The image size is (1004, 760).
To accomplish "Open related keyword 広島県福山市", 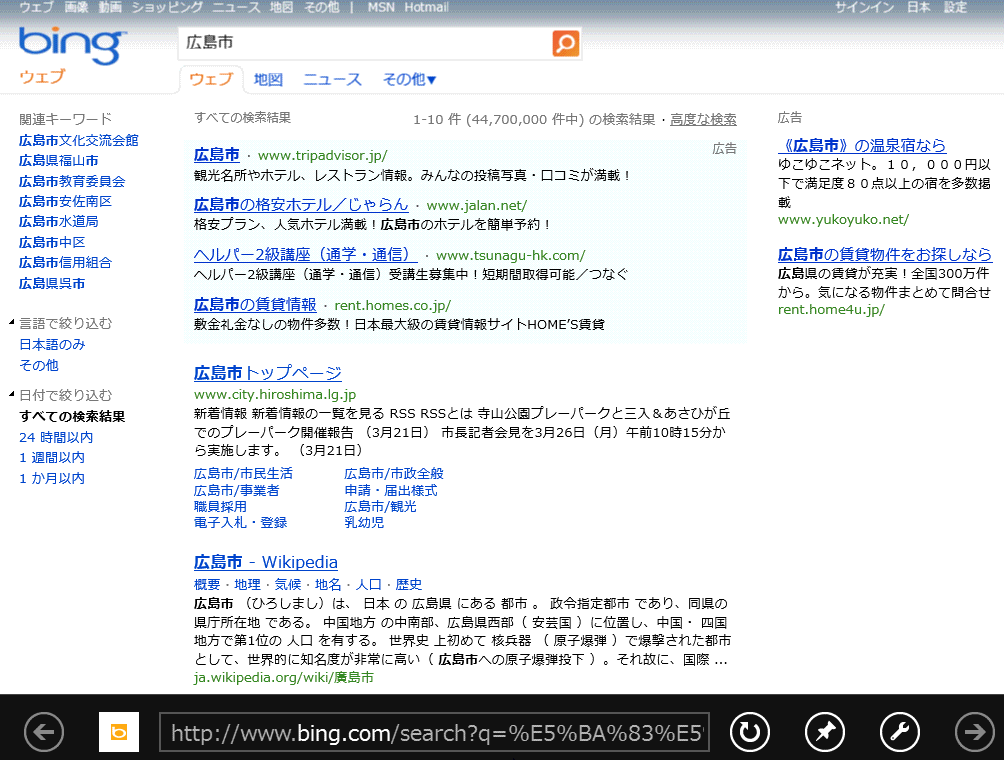I will (x=58, y=161).
